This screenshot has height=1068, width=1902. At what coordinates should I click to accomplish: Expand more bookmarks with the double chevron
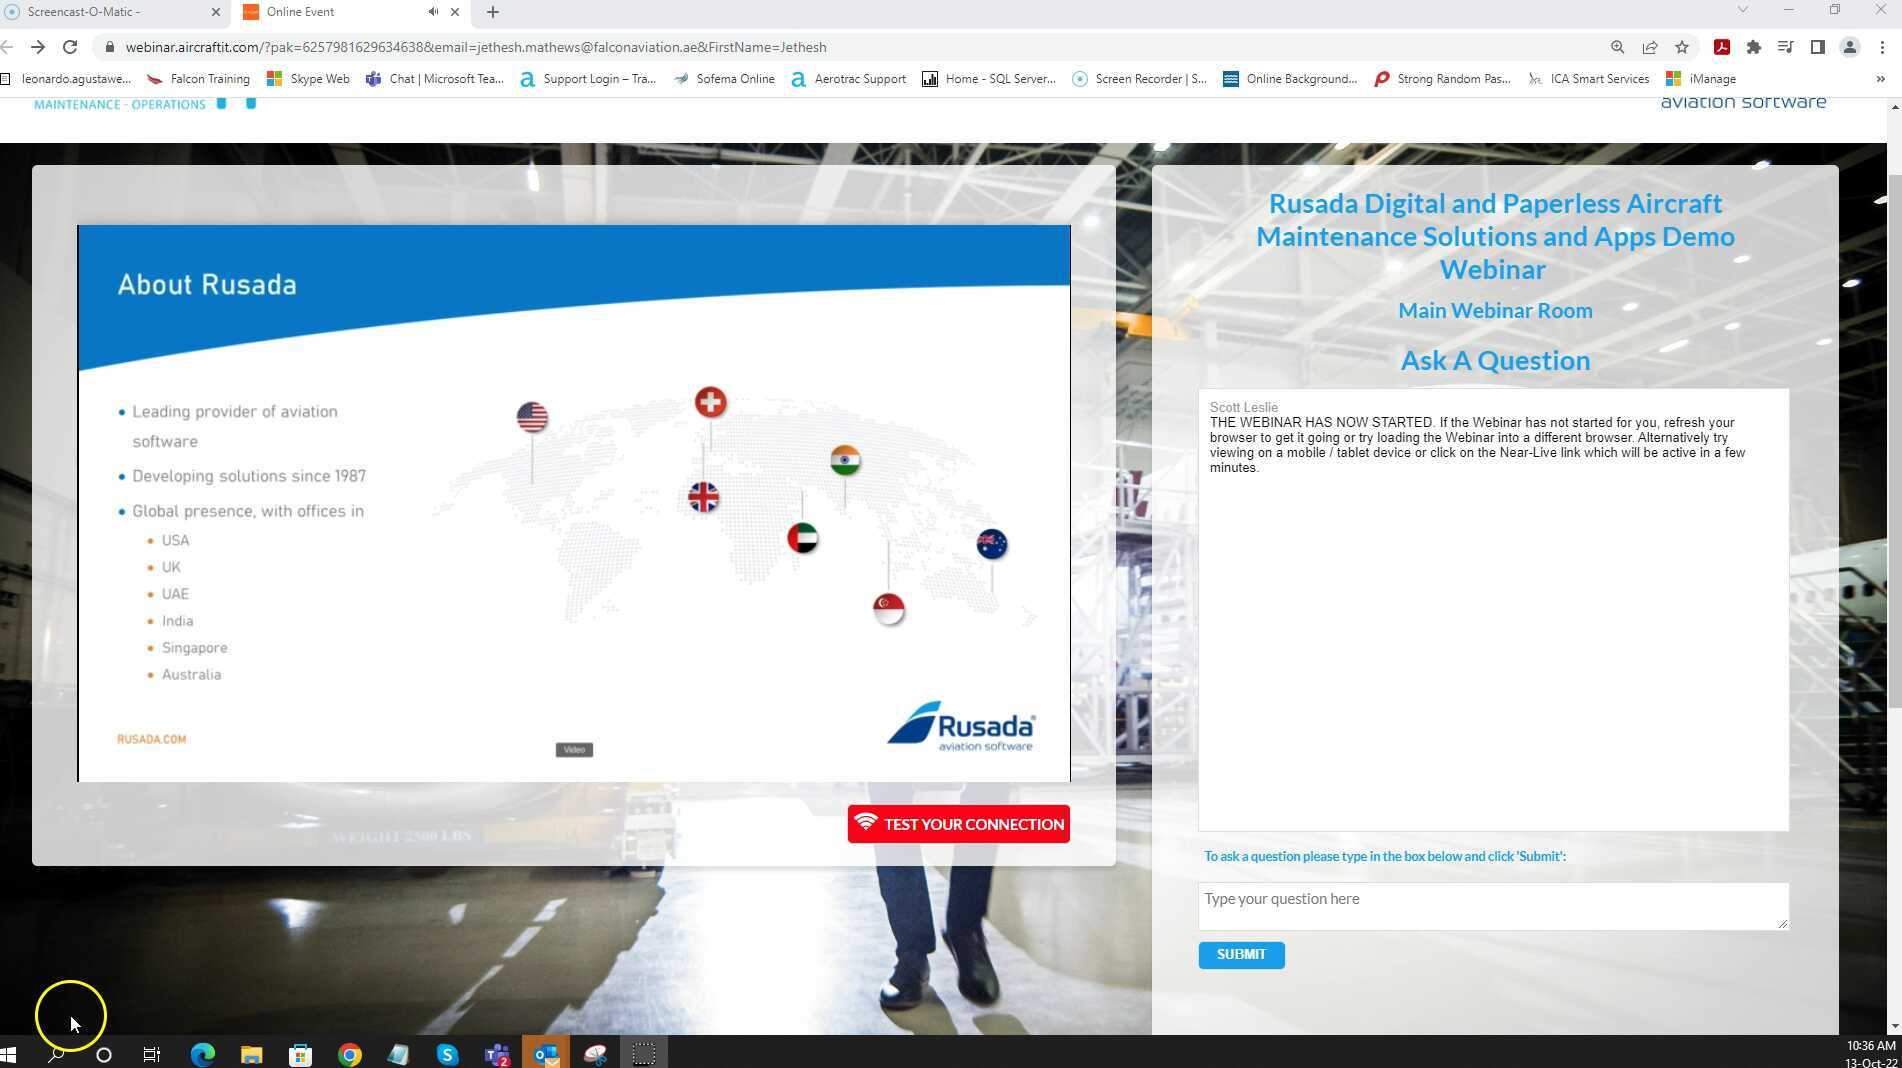(x=1879, y=79)
